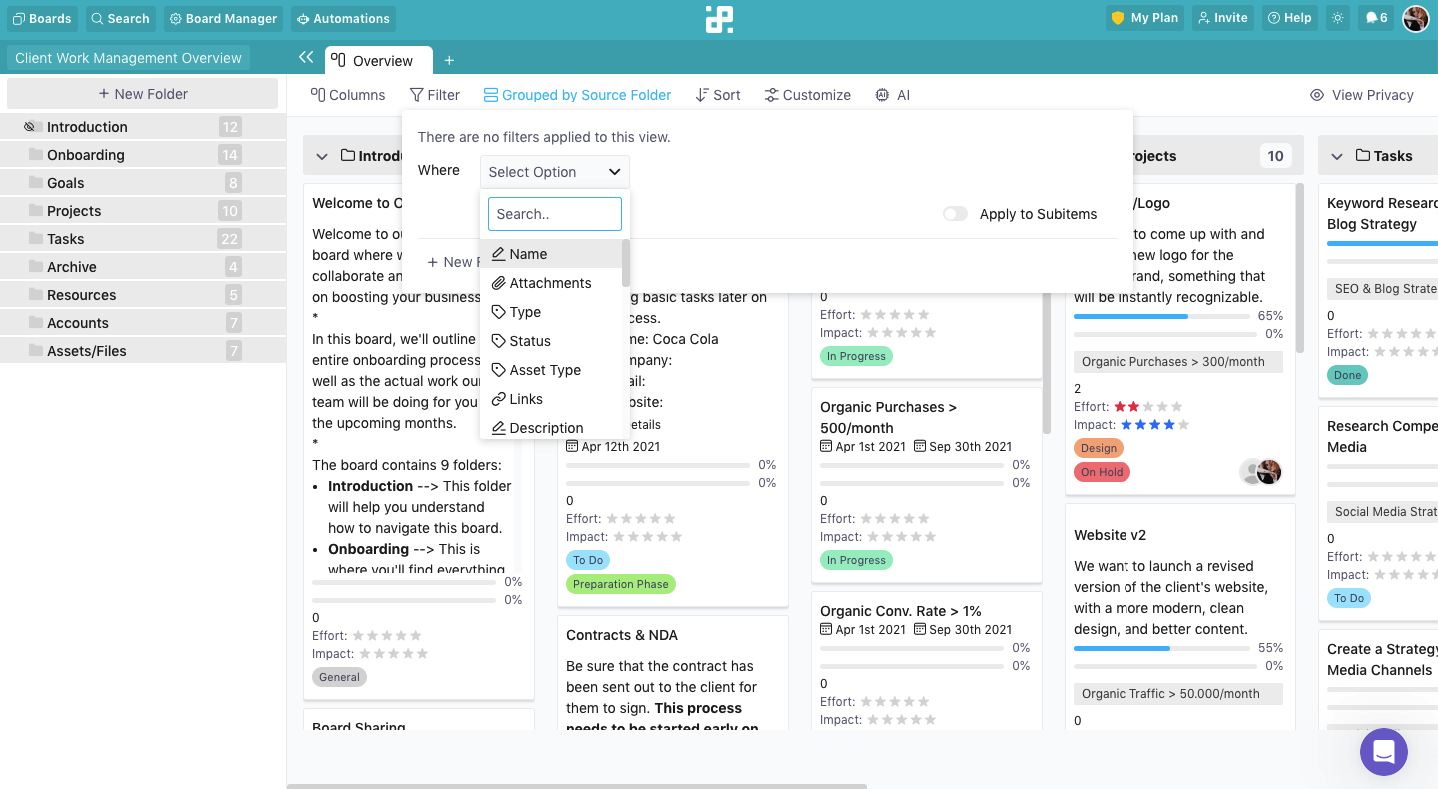Click the Done tag in Tasks column
The image size is (1438, 789).
tap(1348, 375)
